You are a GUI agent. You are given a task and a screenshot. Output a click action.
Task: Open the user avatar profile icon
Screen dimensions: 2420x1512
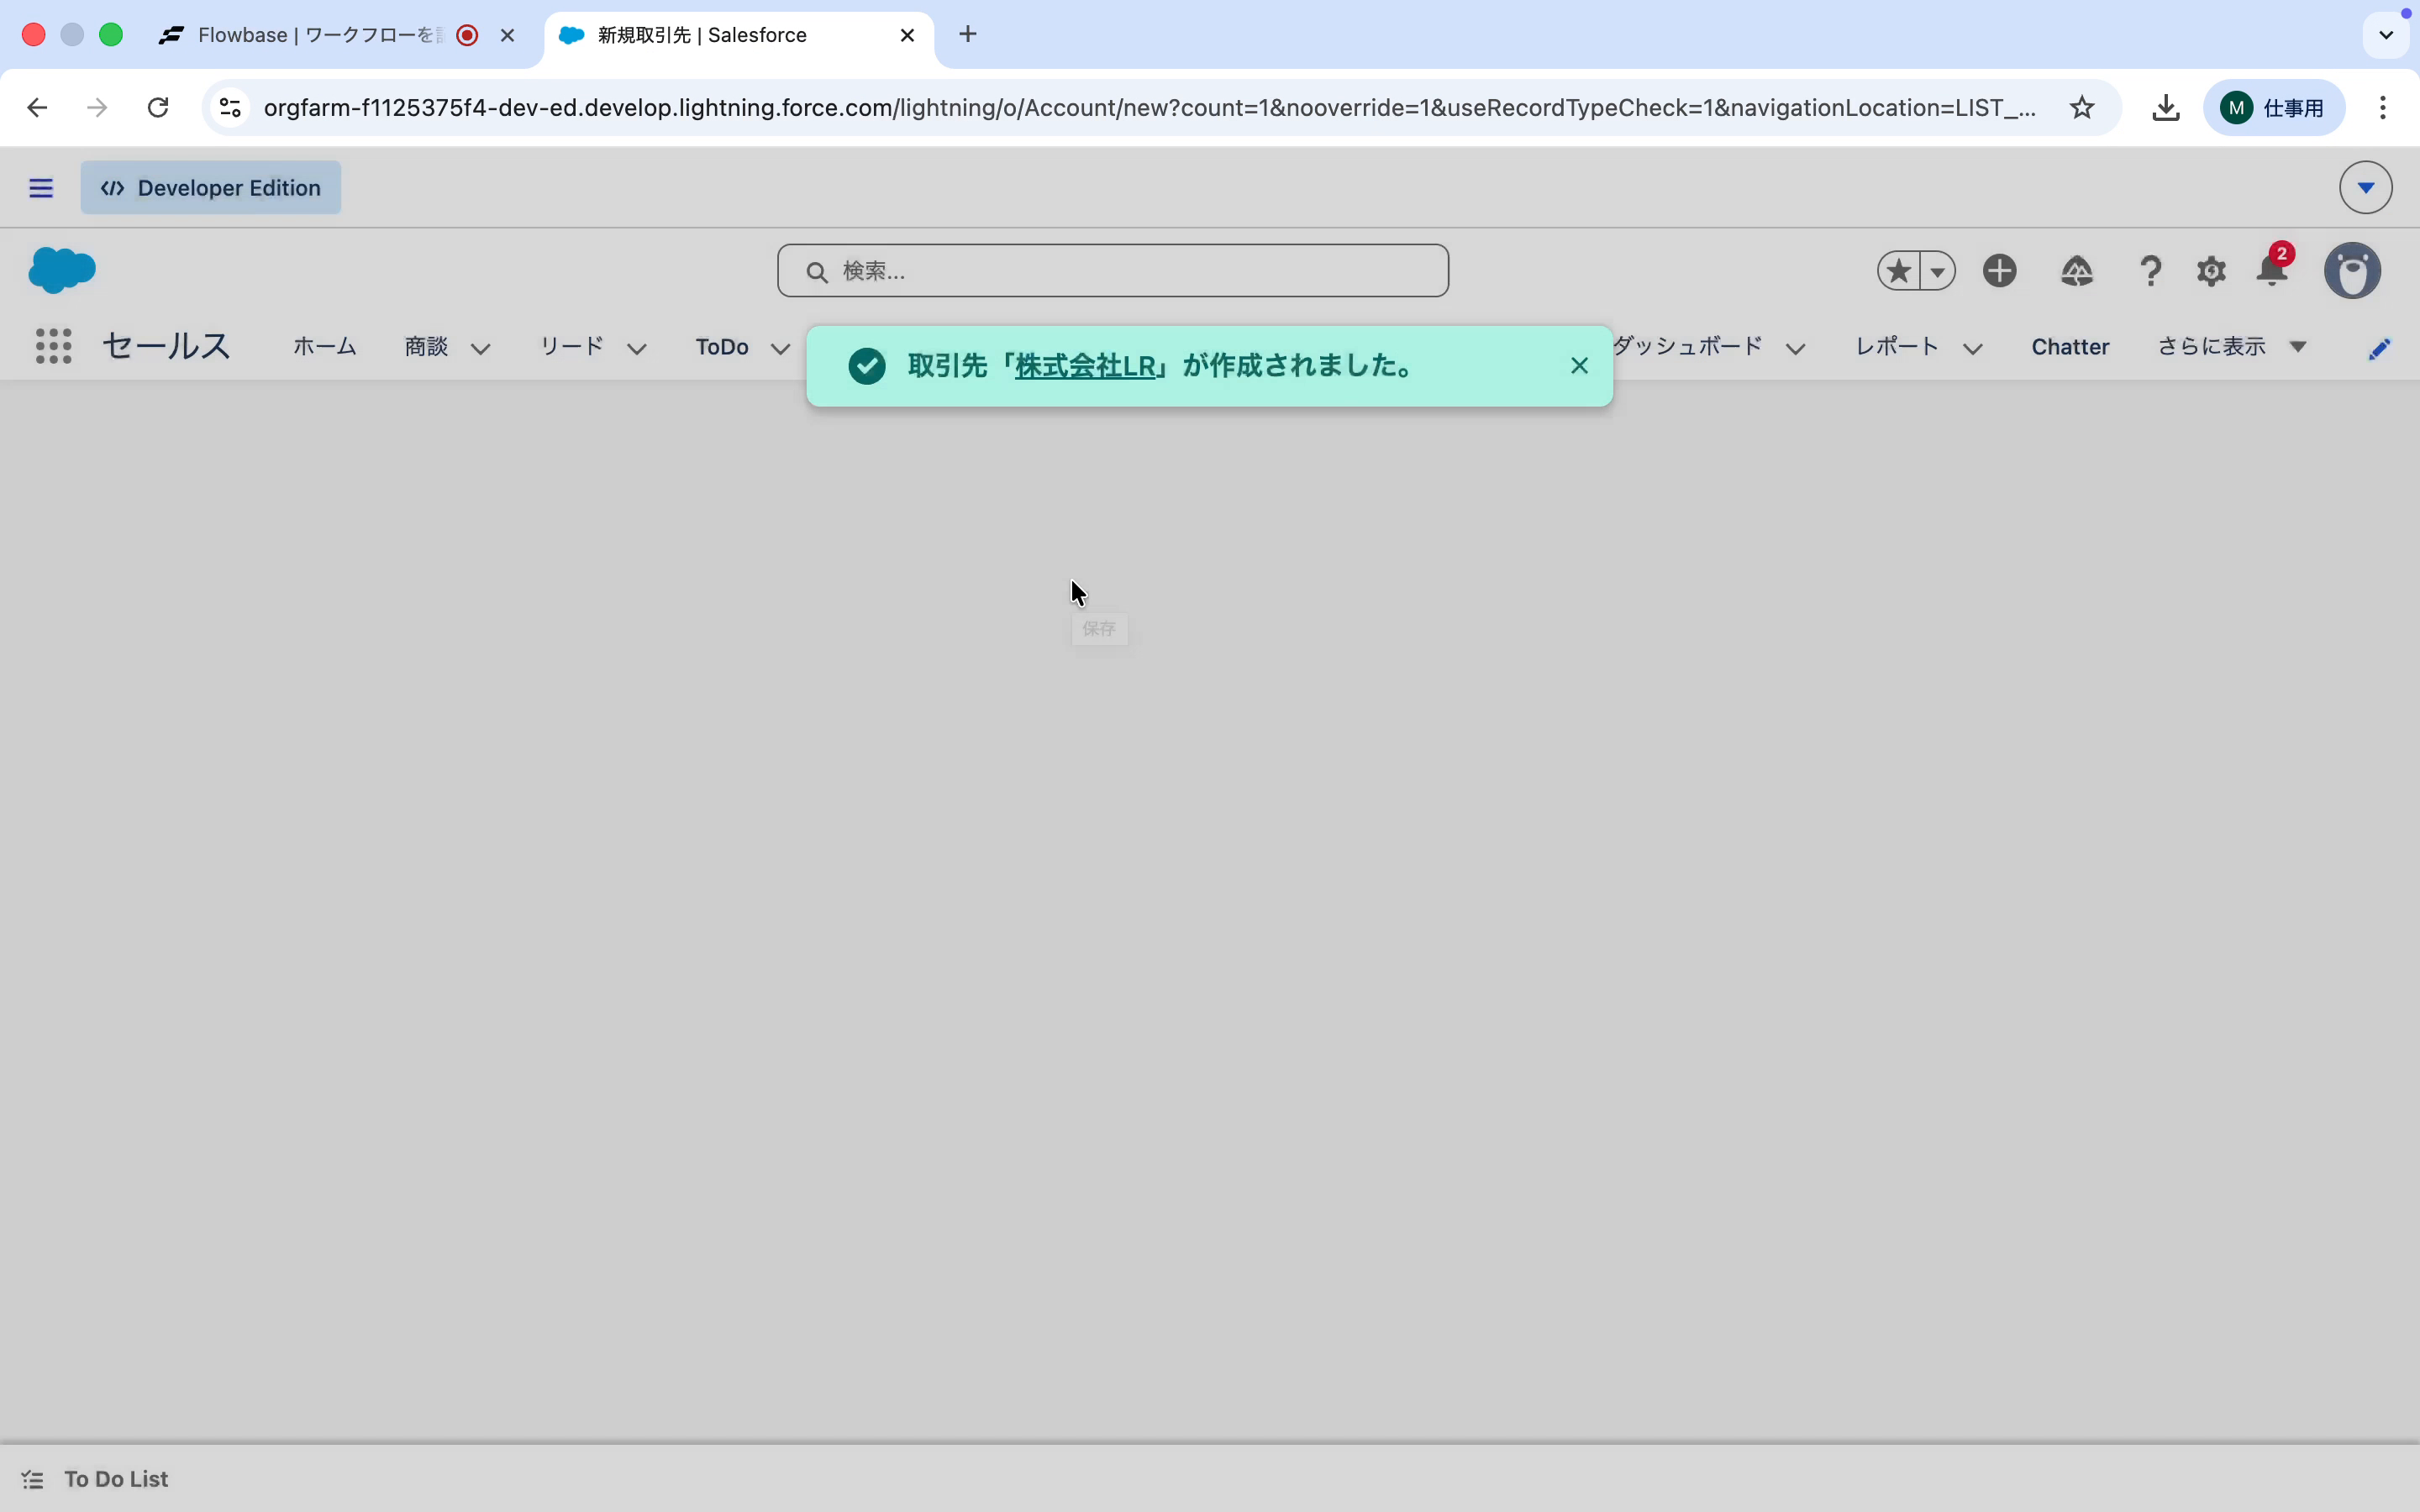point(2353,271)
